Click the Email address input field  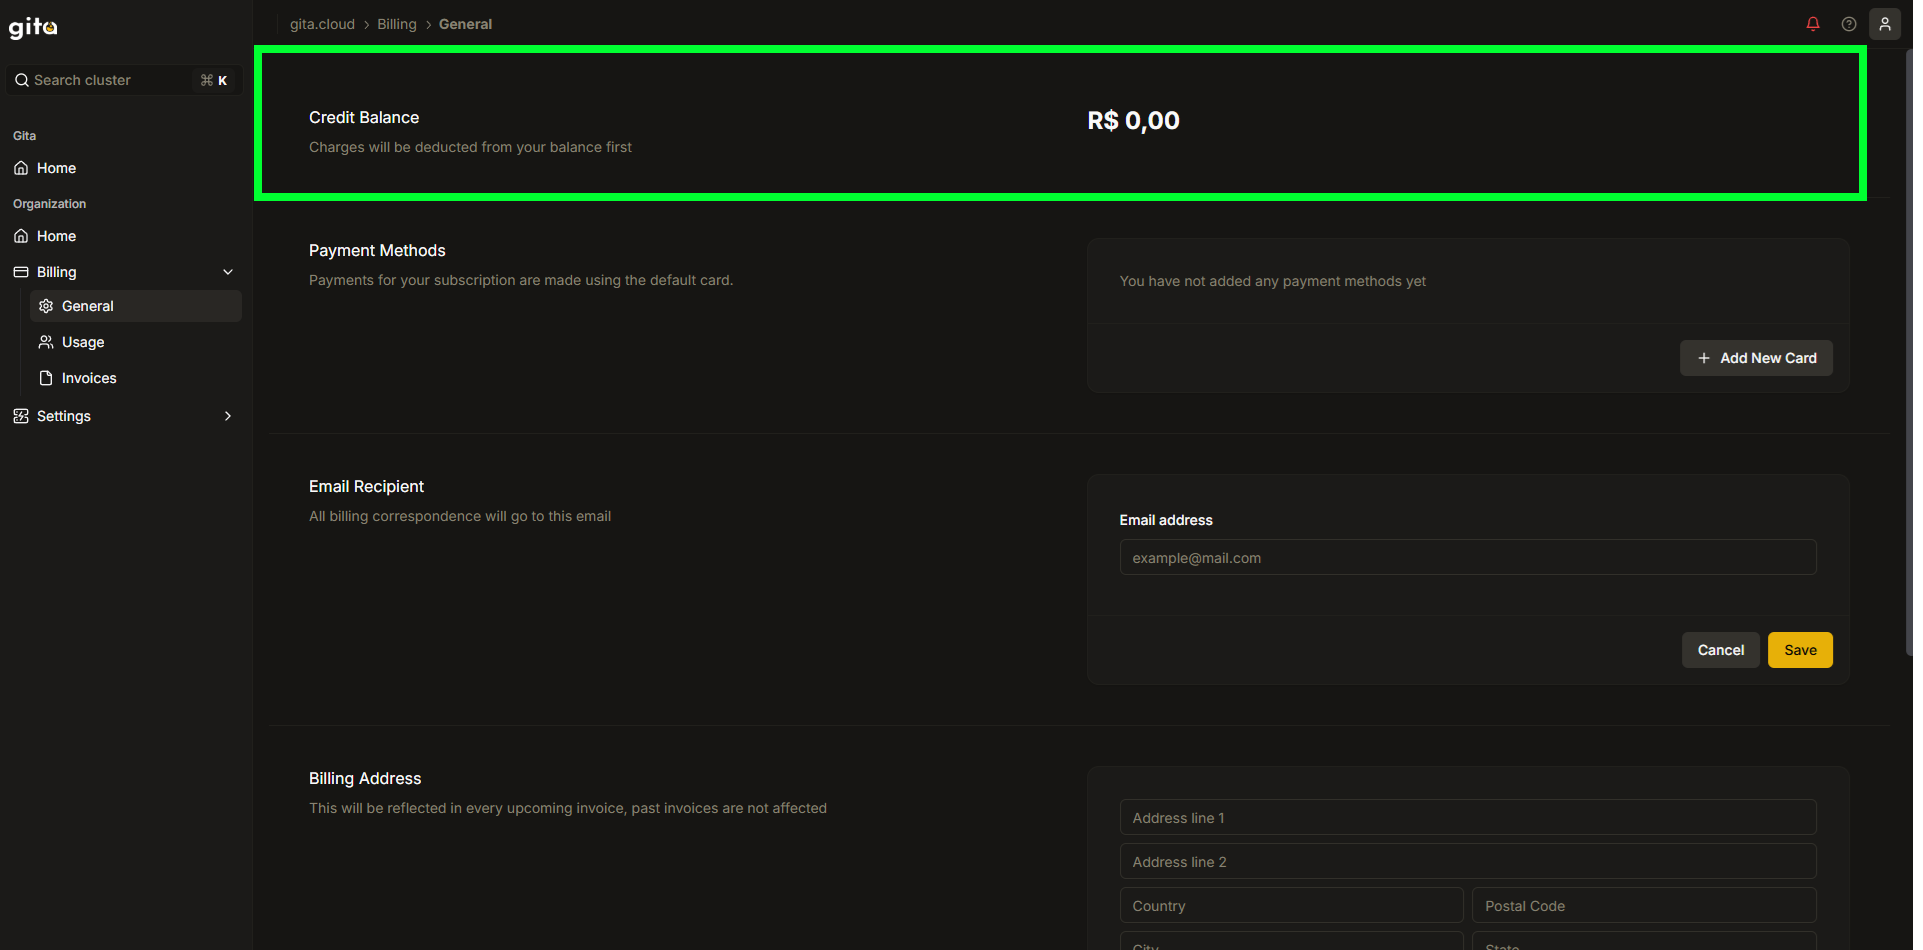(1468, 557)
